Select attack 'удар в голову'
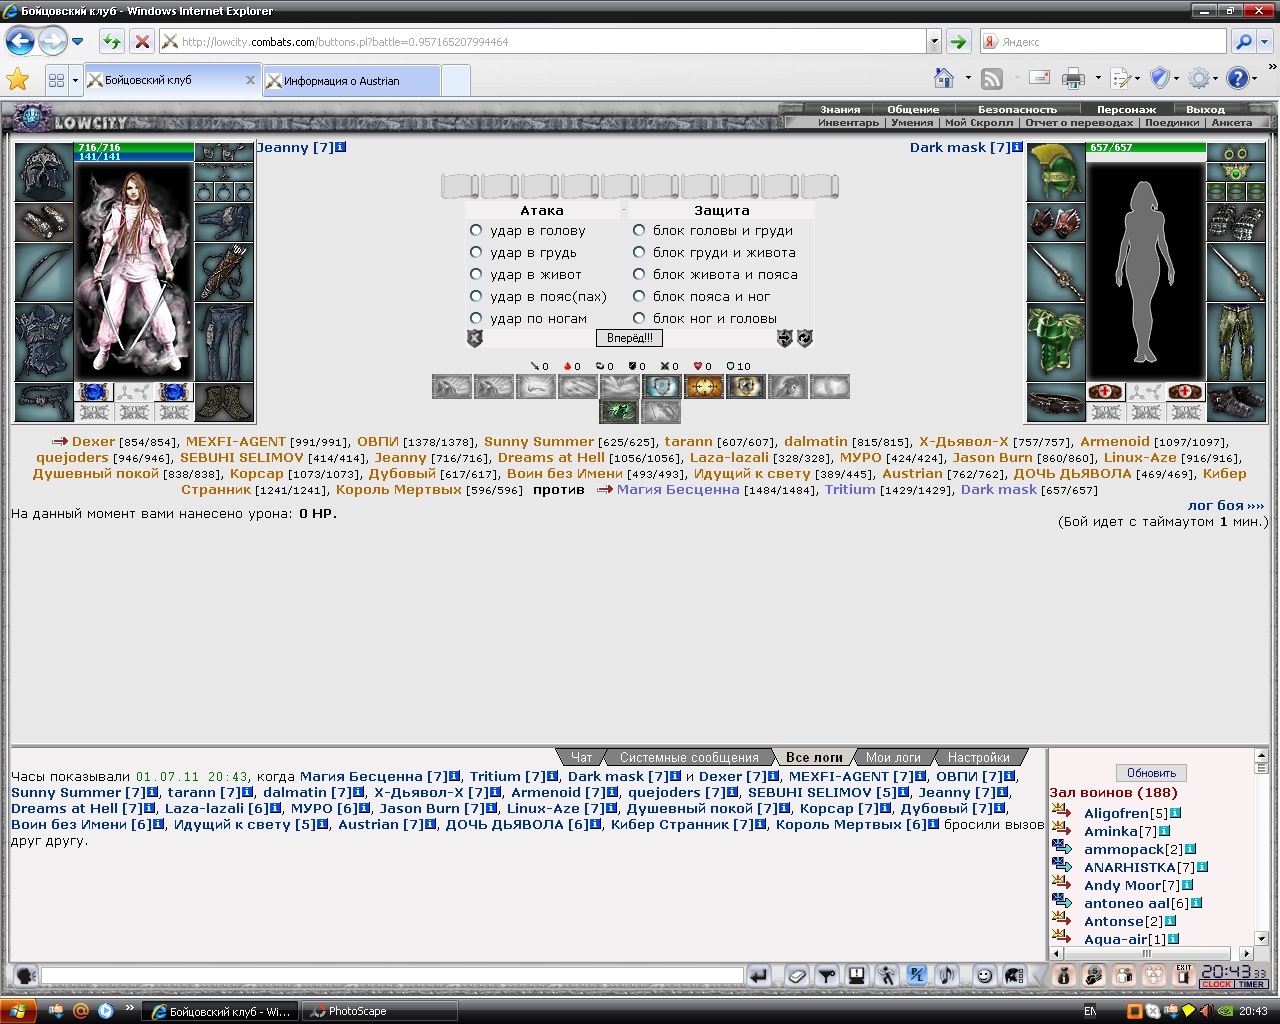Screen dimensions: 1280x1024 (476, 230)
